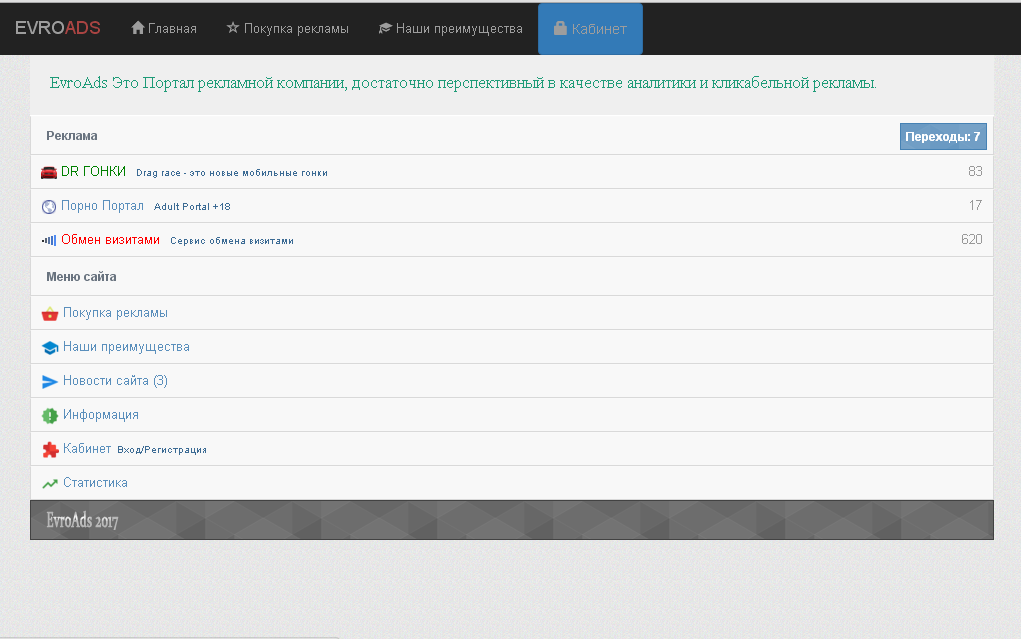Open the Главная tab in the navbar
1021x639 pixels.
[x=164, y=29]
